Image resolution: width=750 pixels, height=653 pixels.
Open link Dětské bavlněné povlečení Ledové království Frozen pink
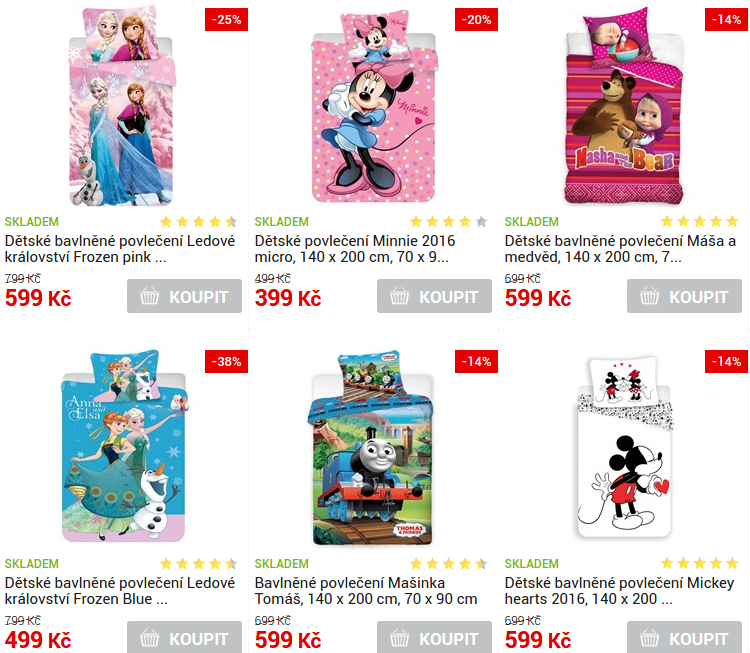[x=120, y=249]
